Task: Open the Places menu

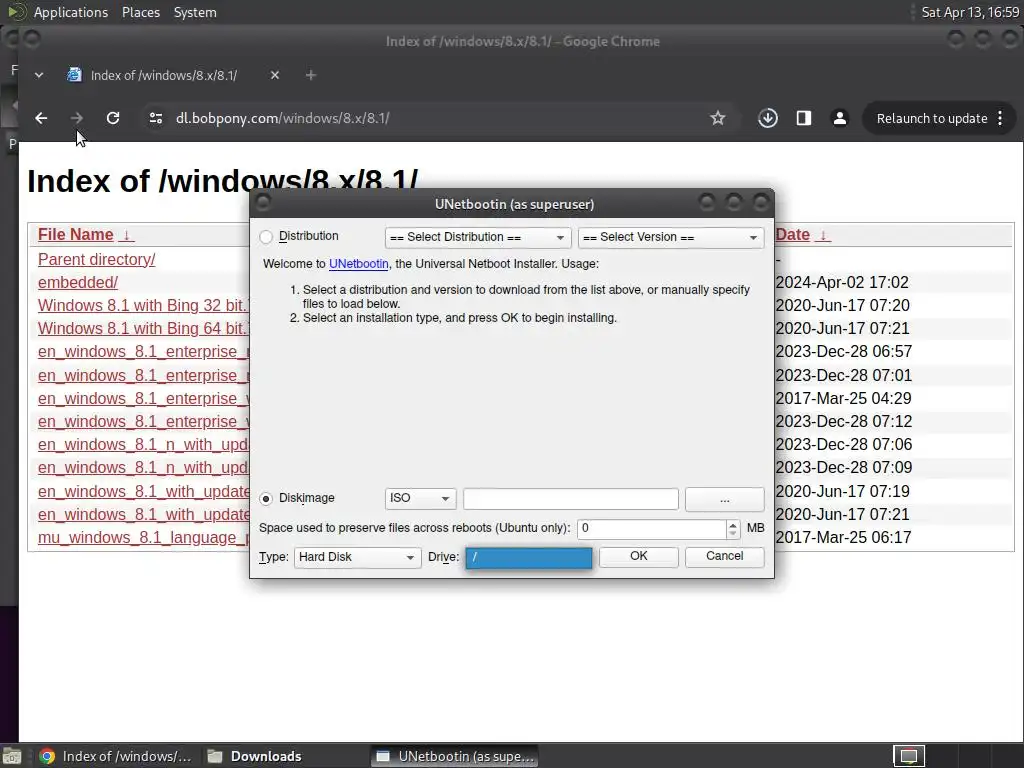Action: click(141, 12)
